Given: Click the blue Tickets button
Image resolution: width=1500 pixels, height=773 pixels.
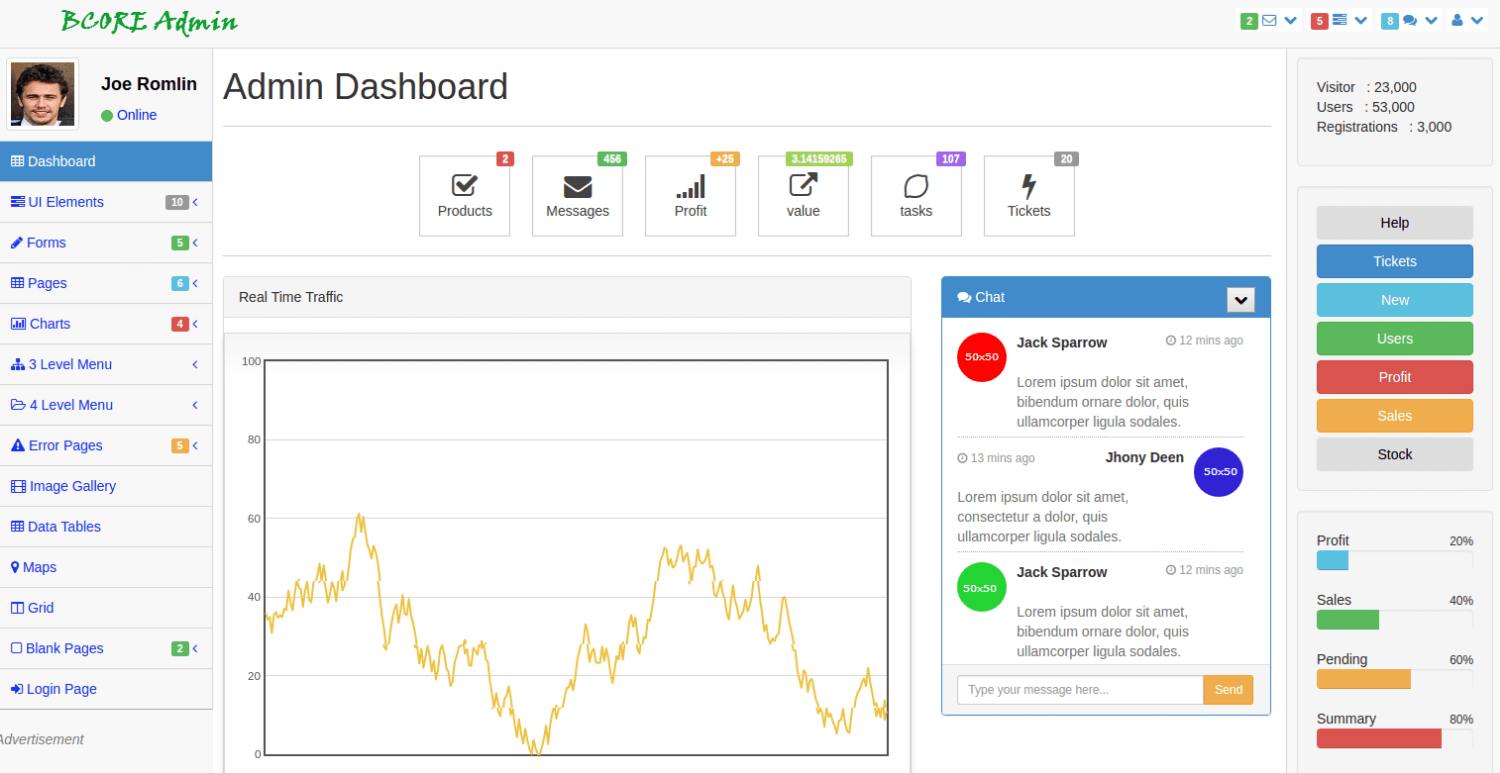Looking at the screenshot, I should click(1395, 261).
